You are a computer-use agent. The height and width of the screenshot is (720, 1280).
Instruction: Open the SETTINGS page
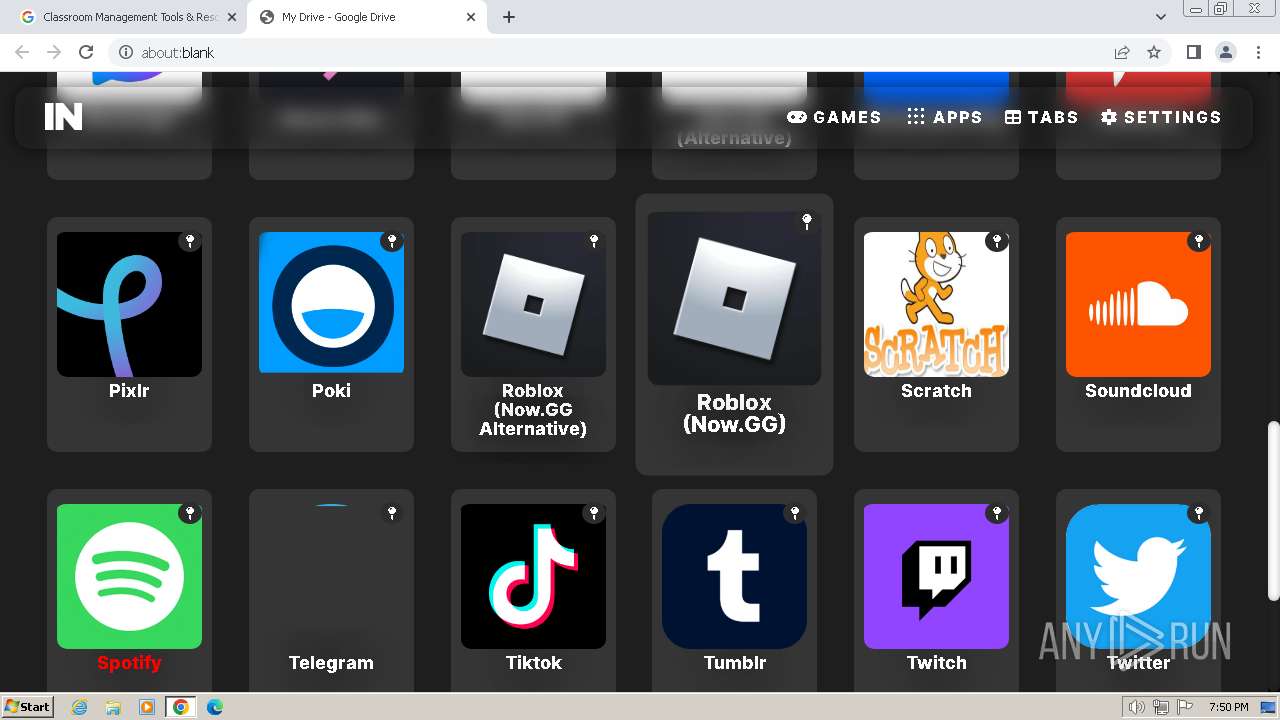click(x=1161, y=117)
